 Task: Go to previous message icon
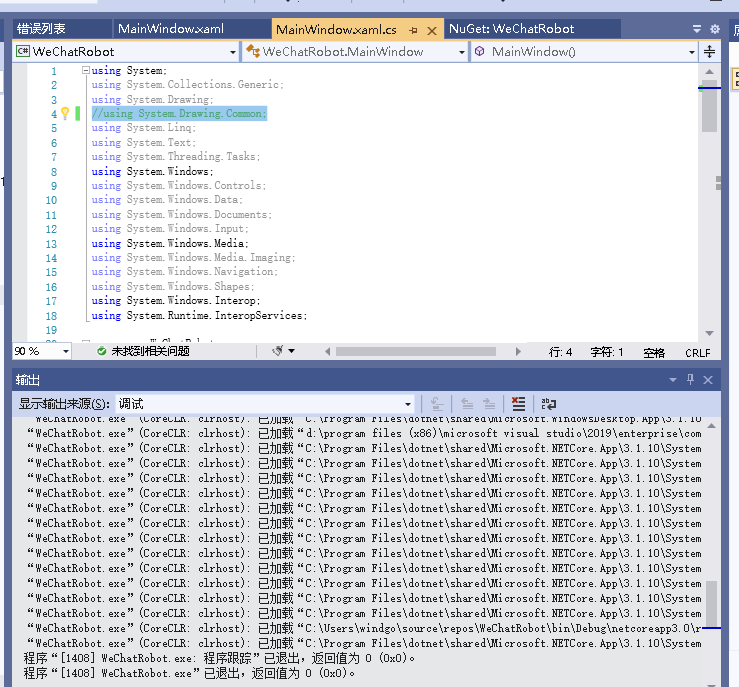(x=467, y=404)
